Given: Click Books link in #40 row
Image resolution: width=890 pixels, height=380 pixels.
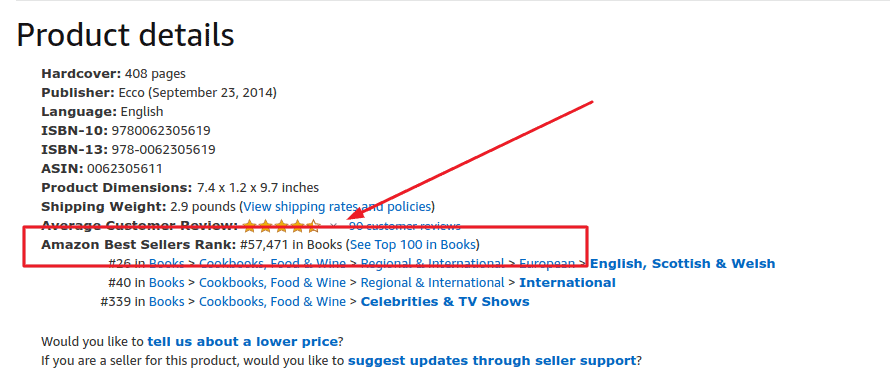Looking at the screenshot, I should 166,282.
